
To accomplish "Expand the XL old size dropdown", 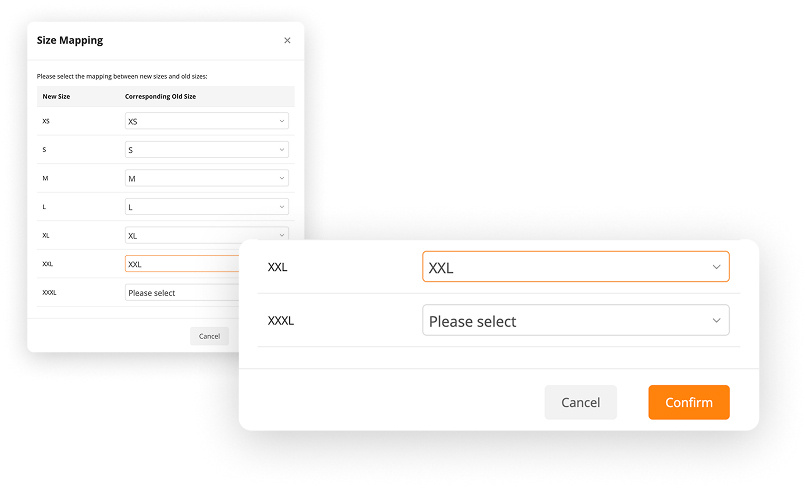I will click(206, 235).
